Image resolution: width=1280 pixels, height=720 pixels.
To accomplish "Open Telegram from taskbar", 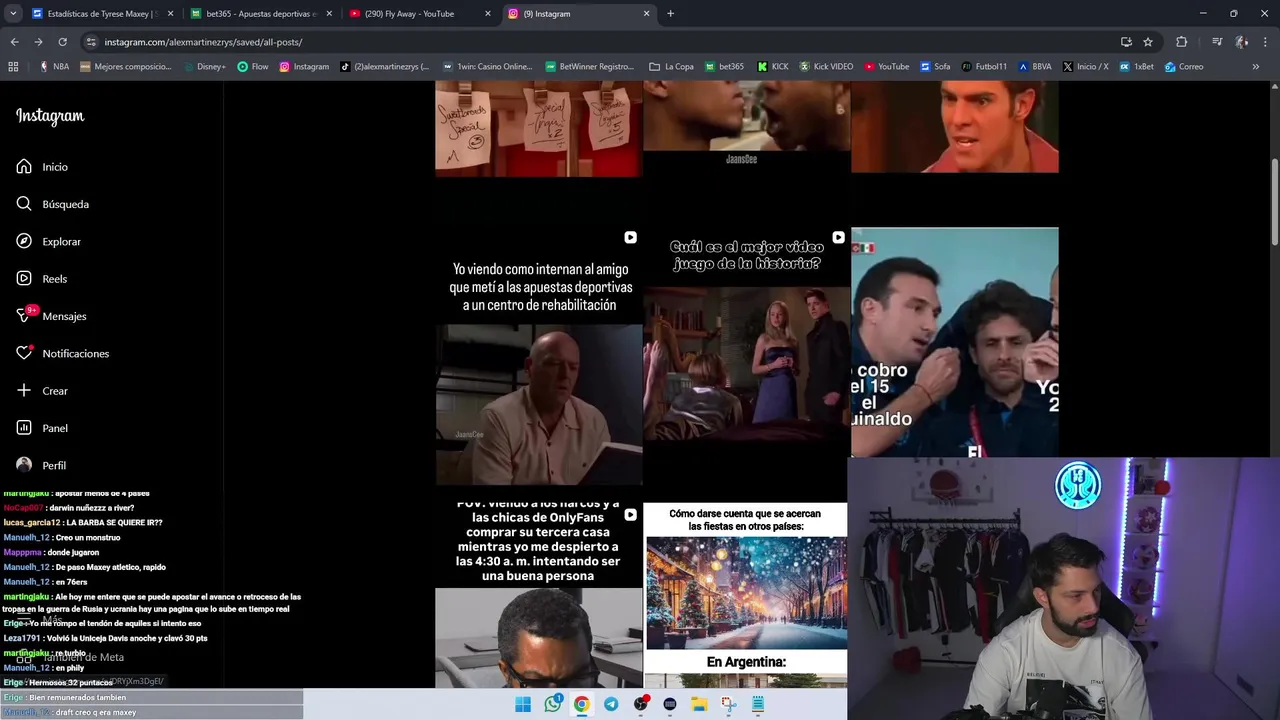I will [x=611, y=704].
